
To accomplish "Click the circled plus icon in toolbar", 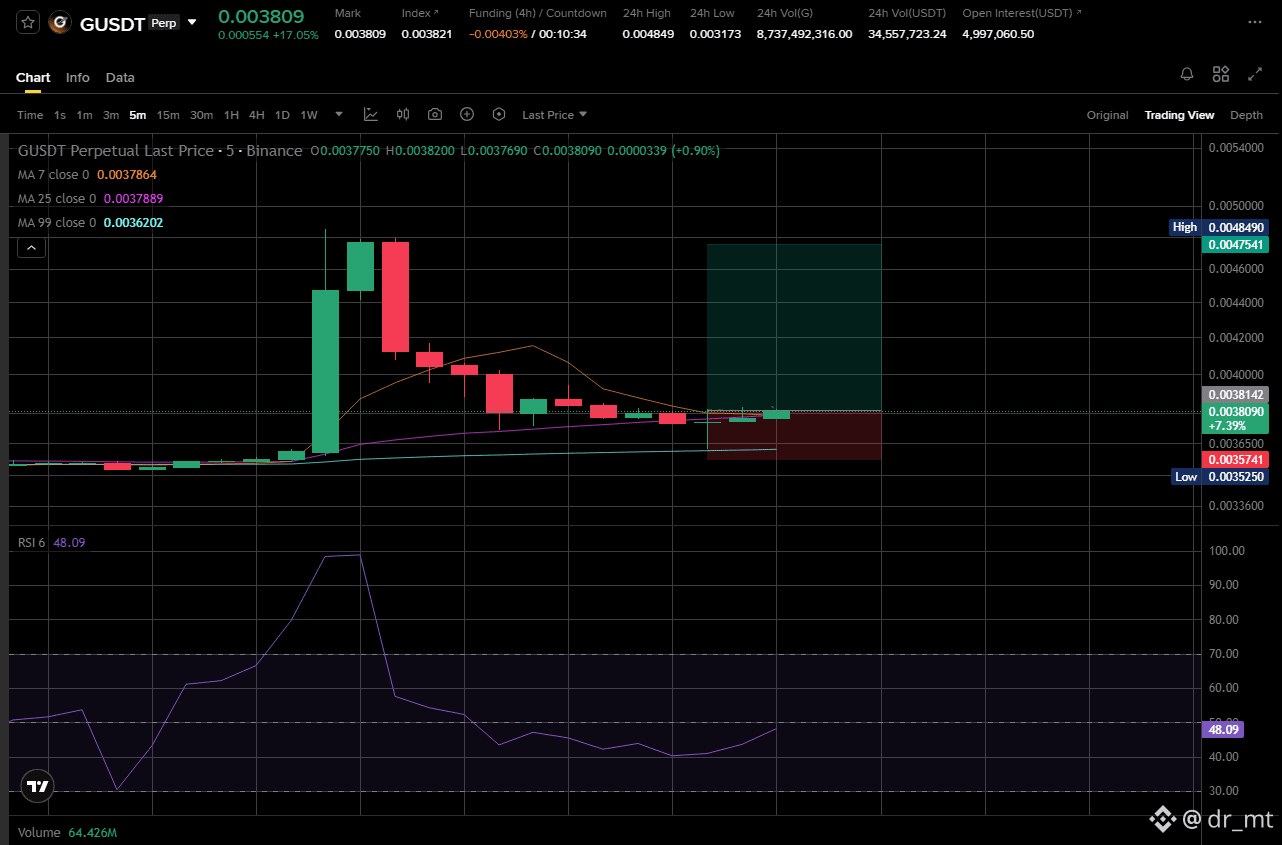I will (x=467, y=114).
